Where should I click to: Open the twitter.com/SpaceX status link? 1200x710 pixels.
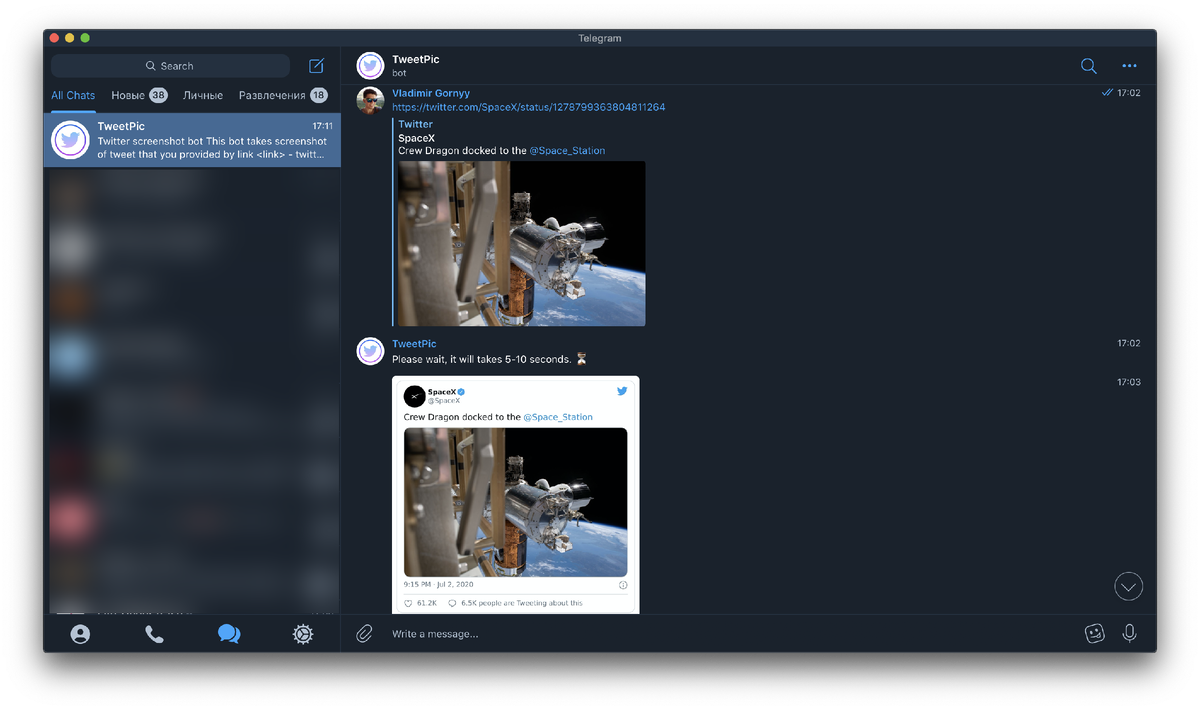pos(528,107)
